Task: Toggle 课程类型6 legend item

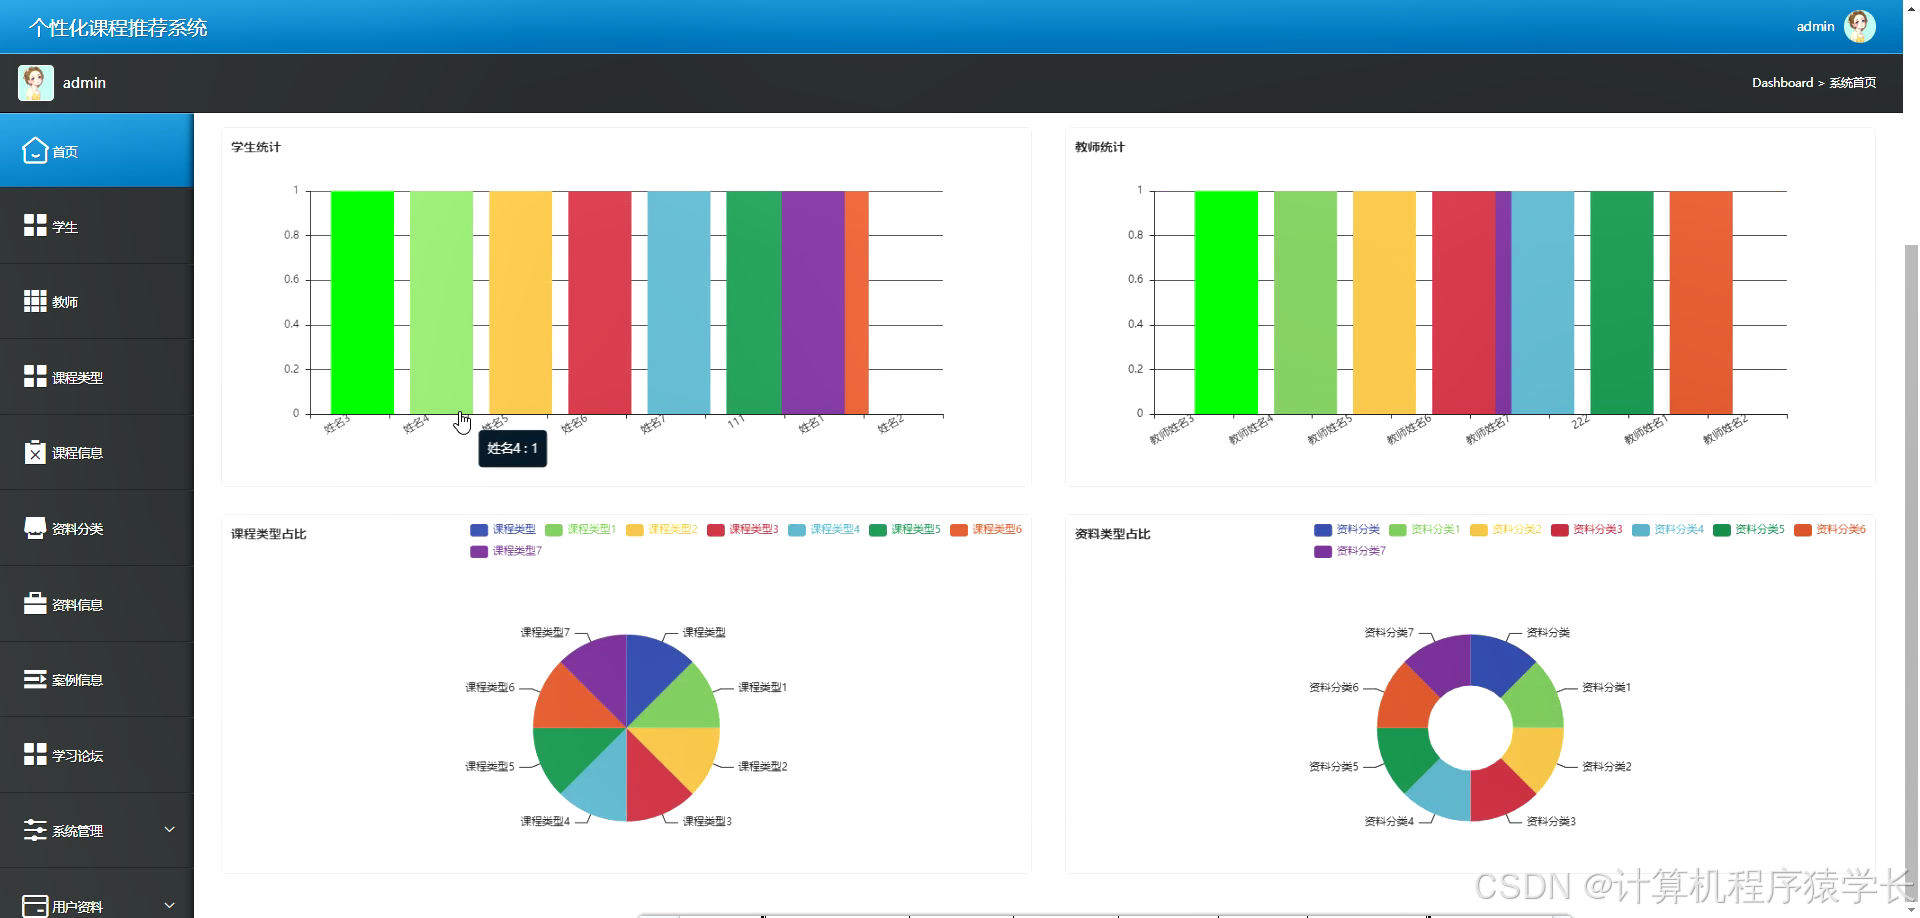Action: [986, 529]
